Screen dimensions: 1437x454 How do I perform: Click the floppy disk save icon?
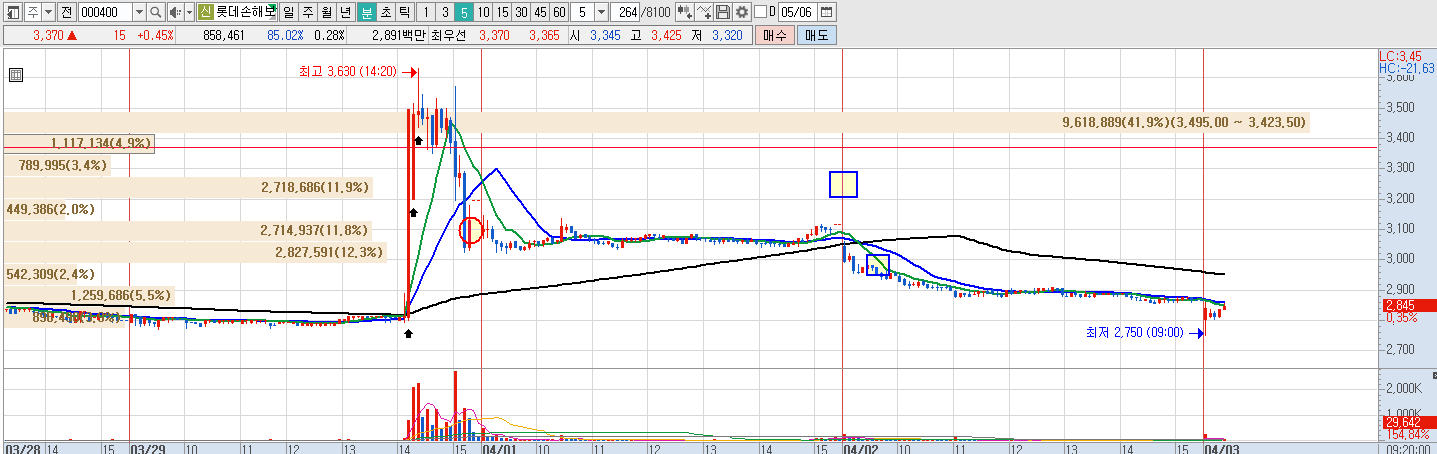click(x=723, y=12)
